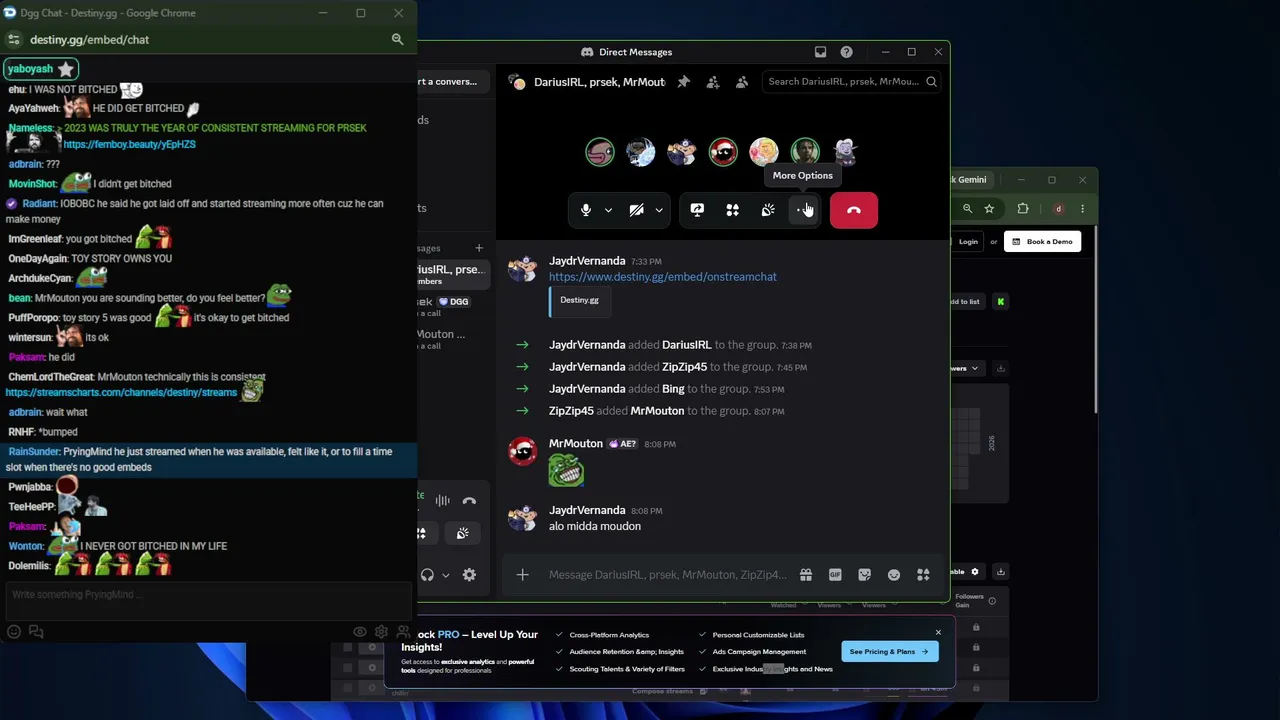Open the emoji picker
Image resolution: width=1280 pixels, height=720 pixels.
[x=894, y=575]
